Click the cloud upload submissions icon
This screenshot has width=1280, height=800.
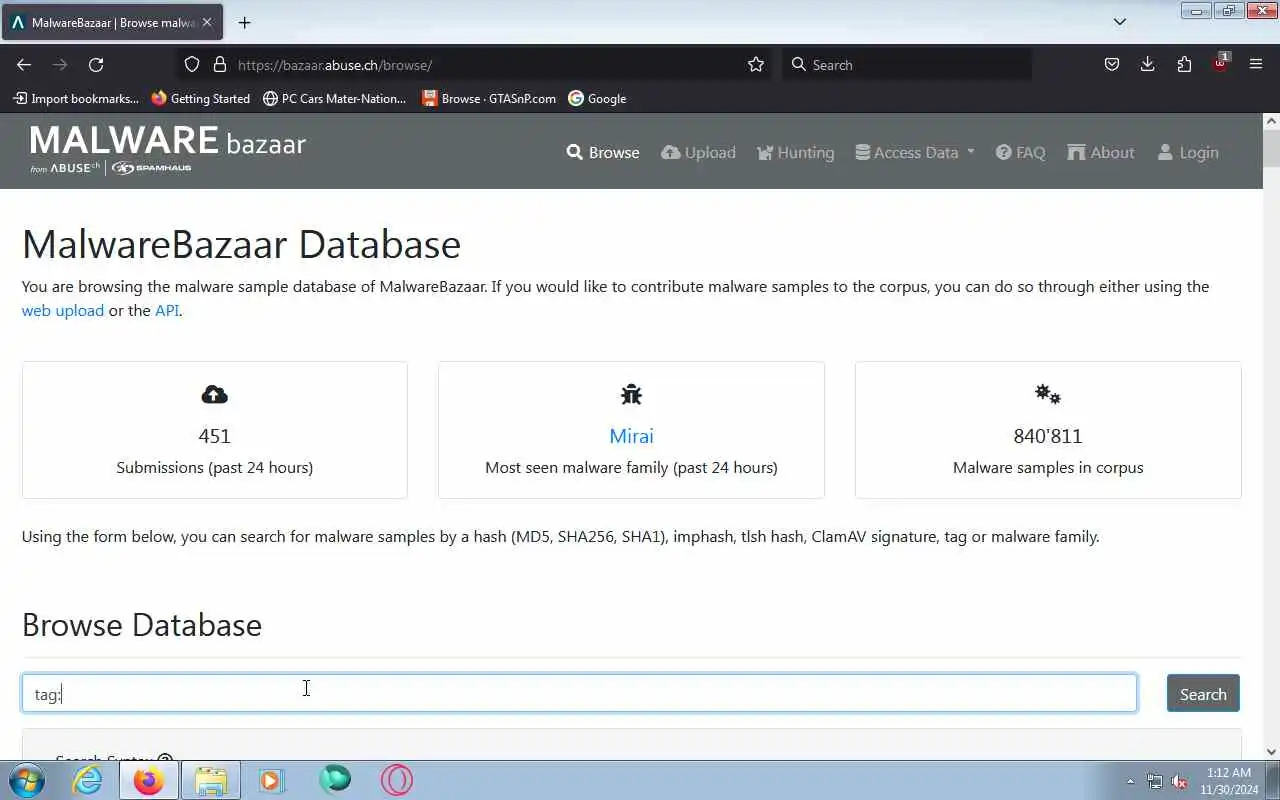[214, 395]
